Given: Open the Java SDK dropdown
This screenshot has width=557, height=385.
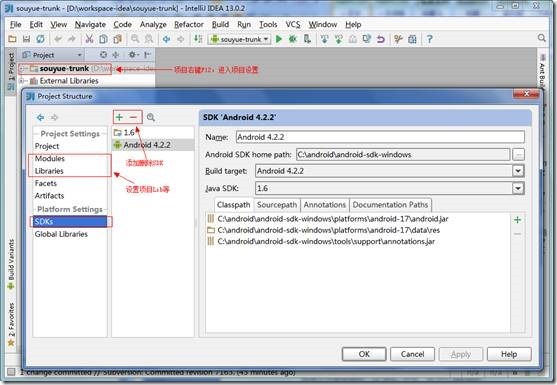Looking at the screenshot, I should [x=518, y=188].
